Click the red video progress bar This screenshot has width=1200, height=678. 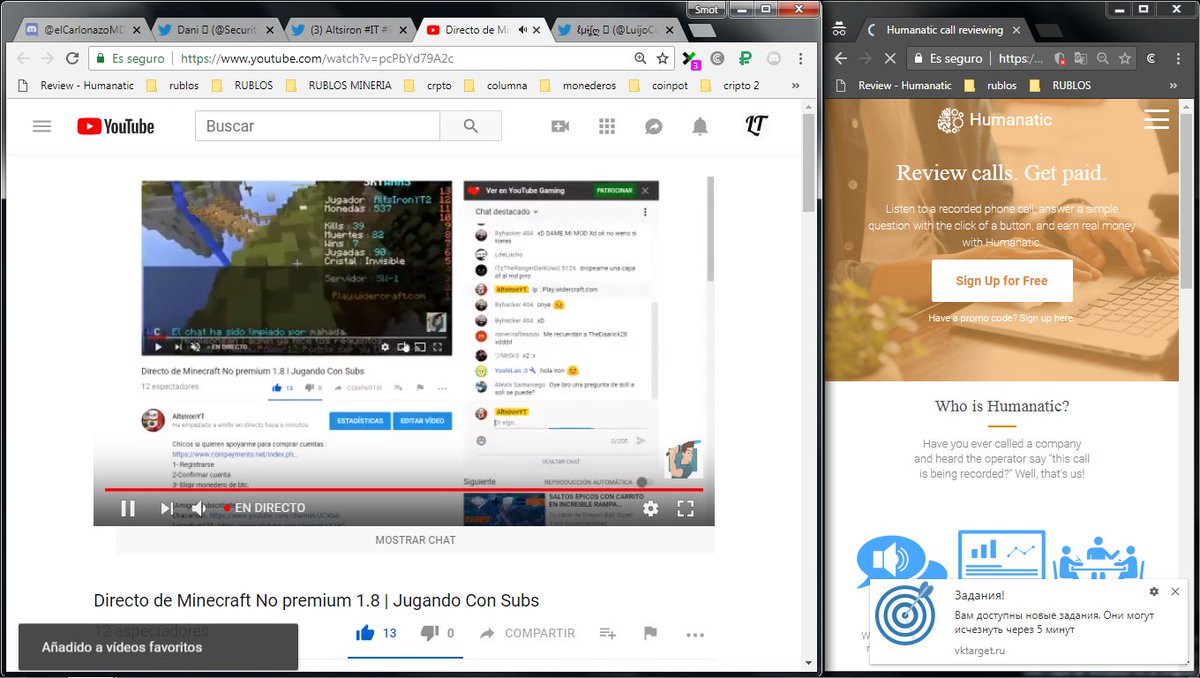pos(400,489)
